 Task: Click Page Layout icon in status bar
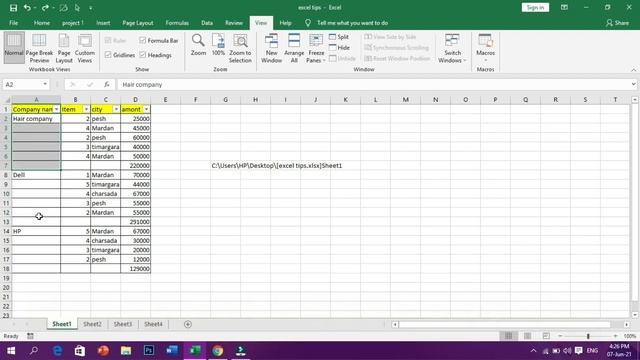527,336
